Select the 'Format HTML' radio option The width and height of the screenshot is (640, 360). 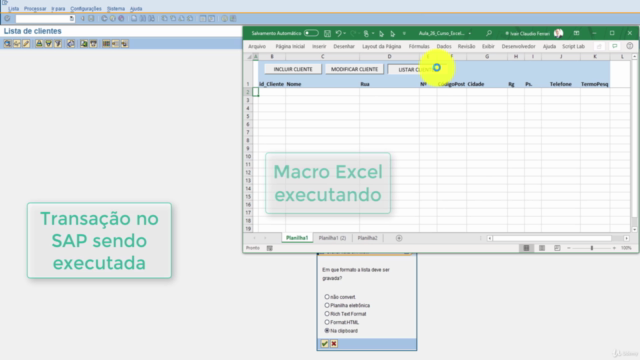[x=327, y=322]
